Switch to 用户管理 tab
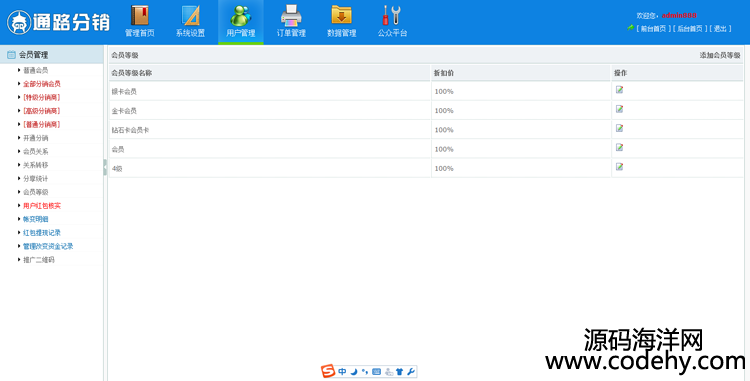Image resolution: width=750 pixels, height=381 pixels. coord(241,22)
